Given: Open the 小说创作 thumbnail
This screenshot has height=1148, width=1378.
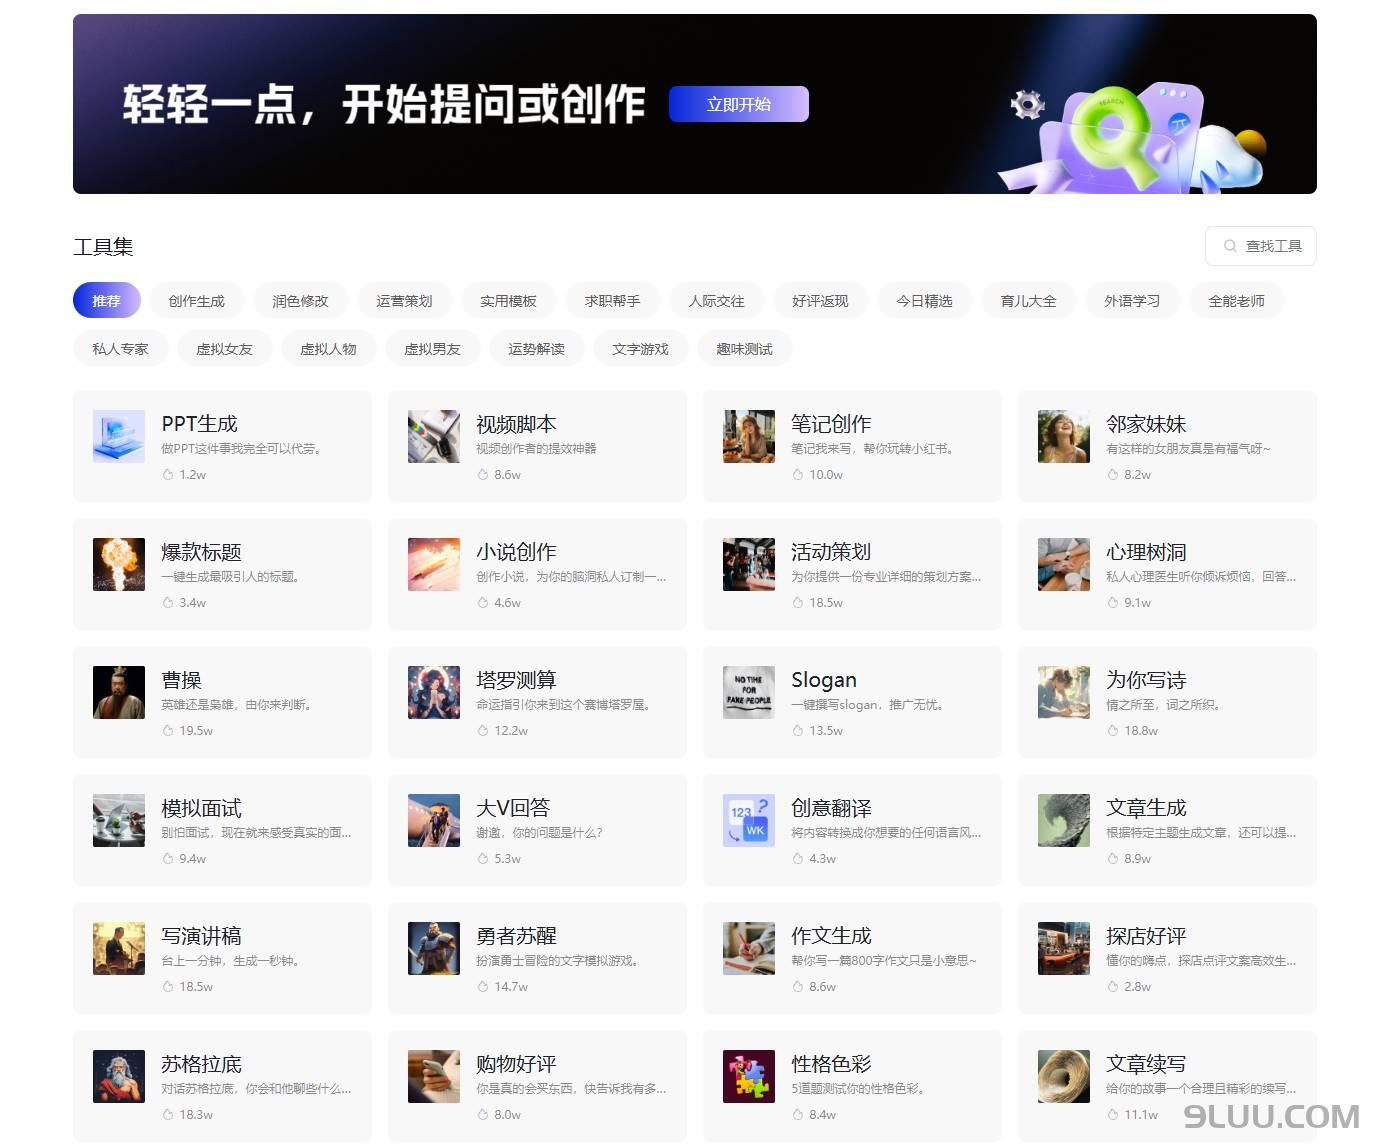Looking at the screenshot, I should click(434, 564).
